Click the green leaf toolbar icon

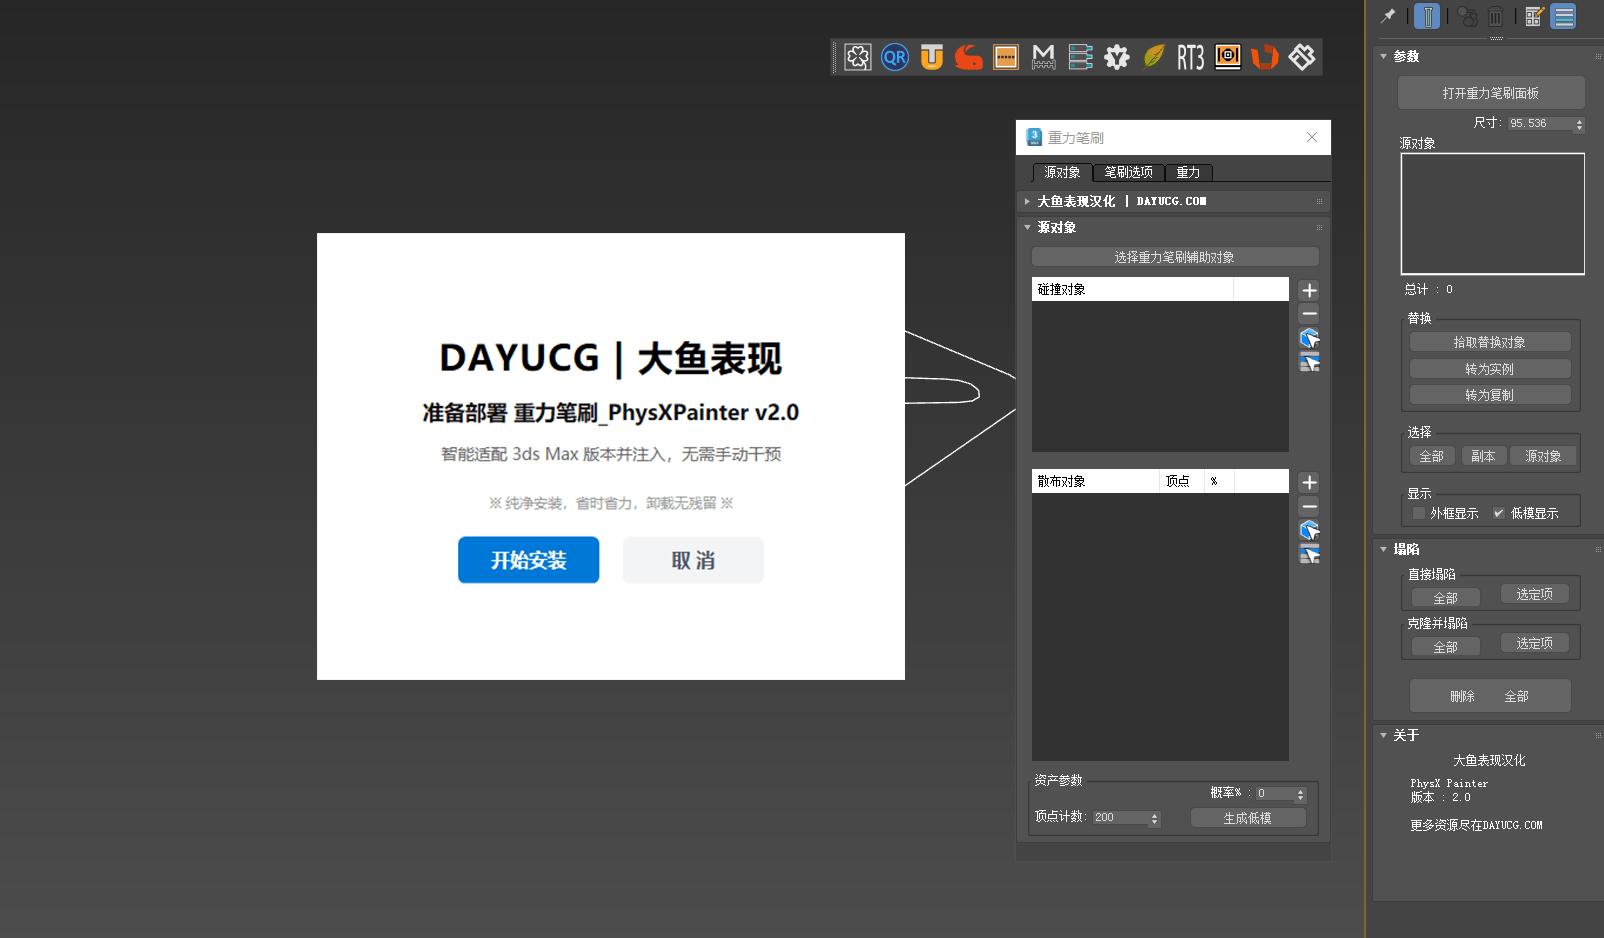tap(1154, 57)
